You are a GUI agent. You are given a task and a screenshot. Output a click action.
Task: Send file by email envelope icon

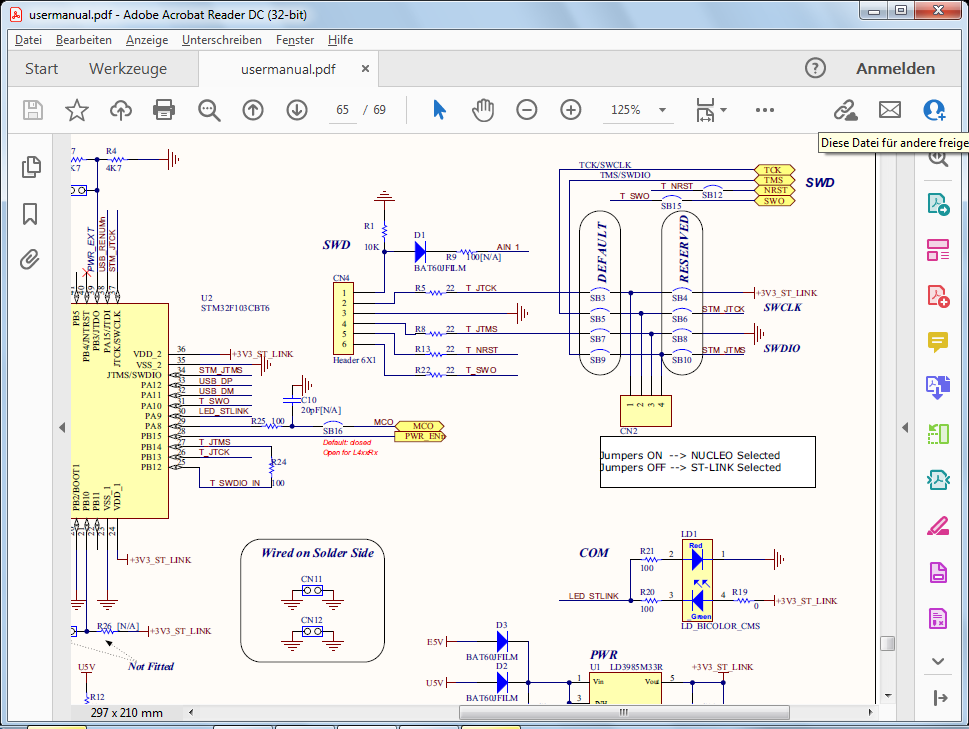click(890, 110)
